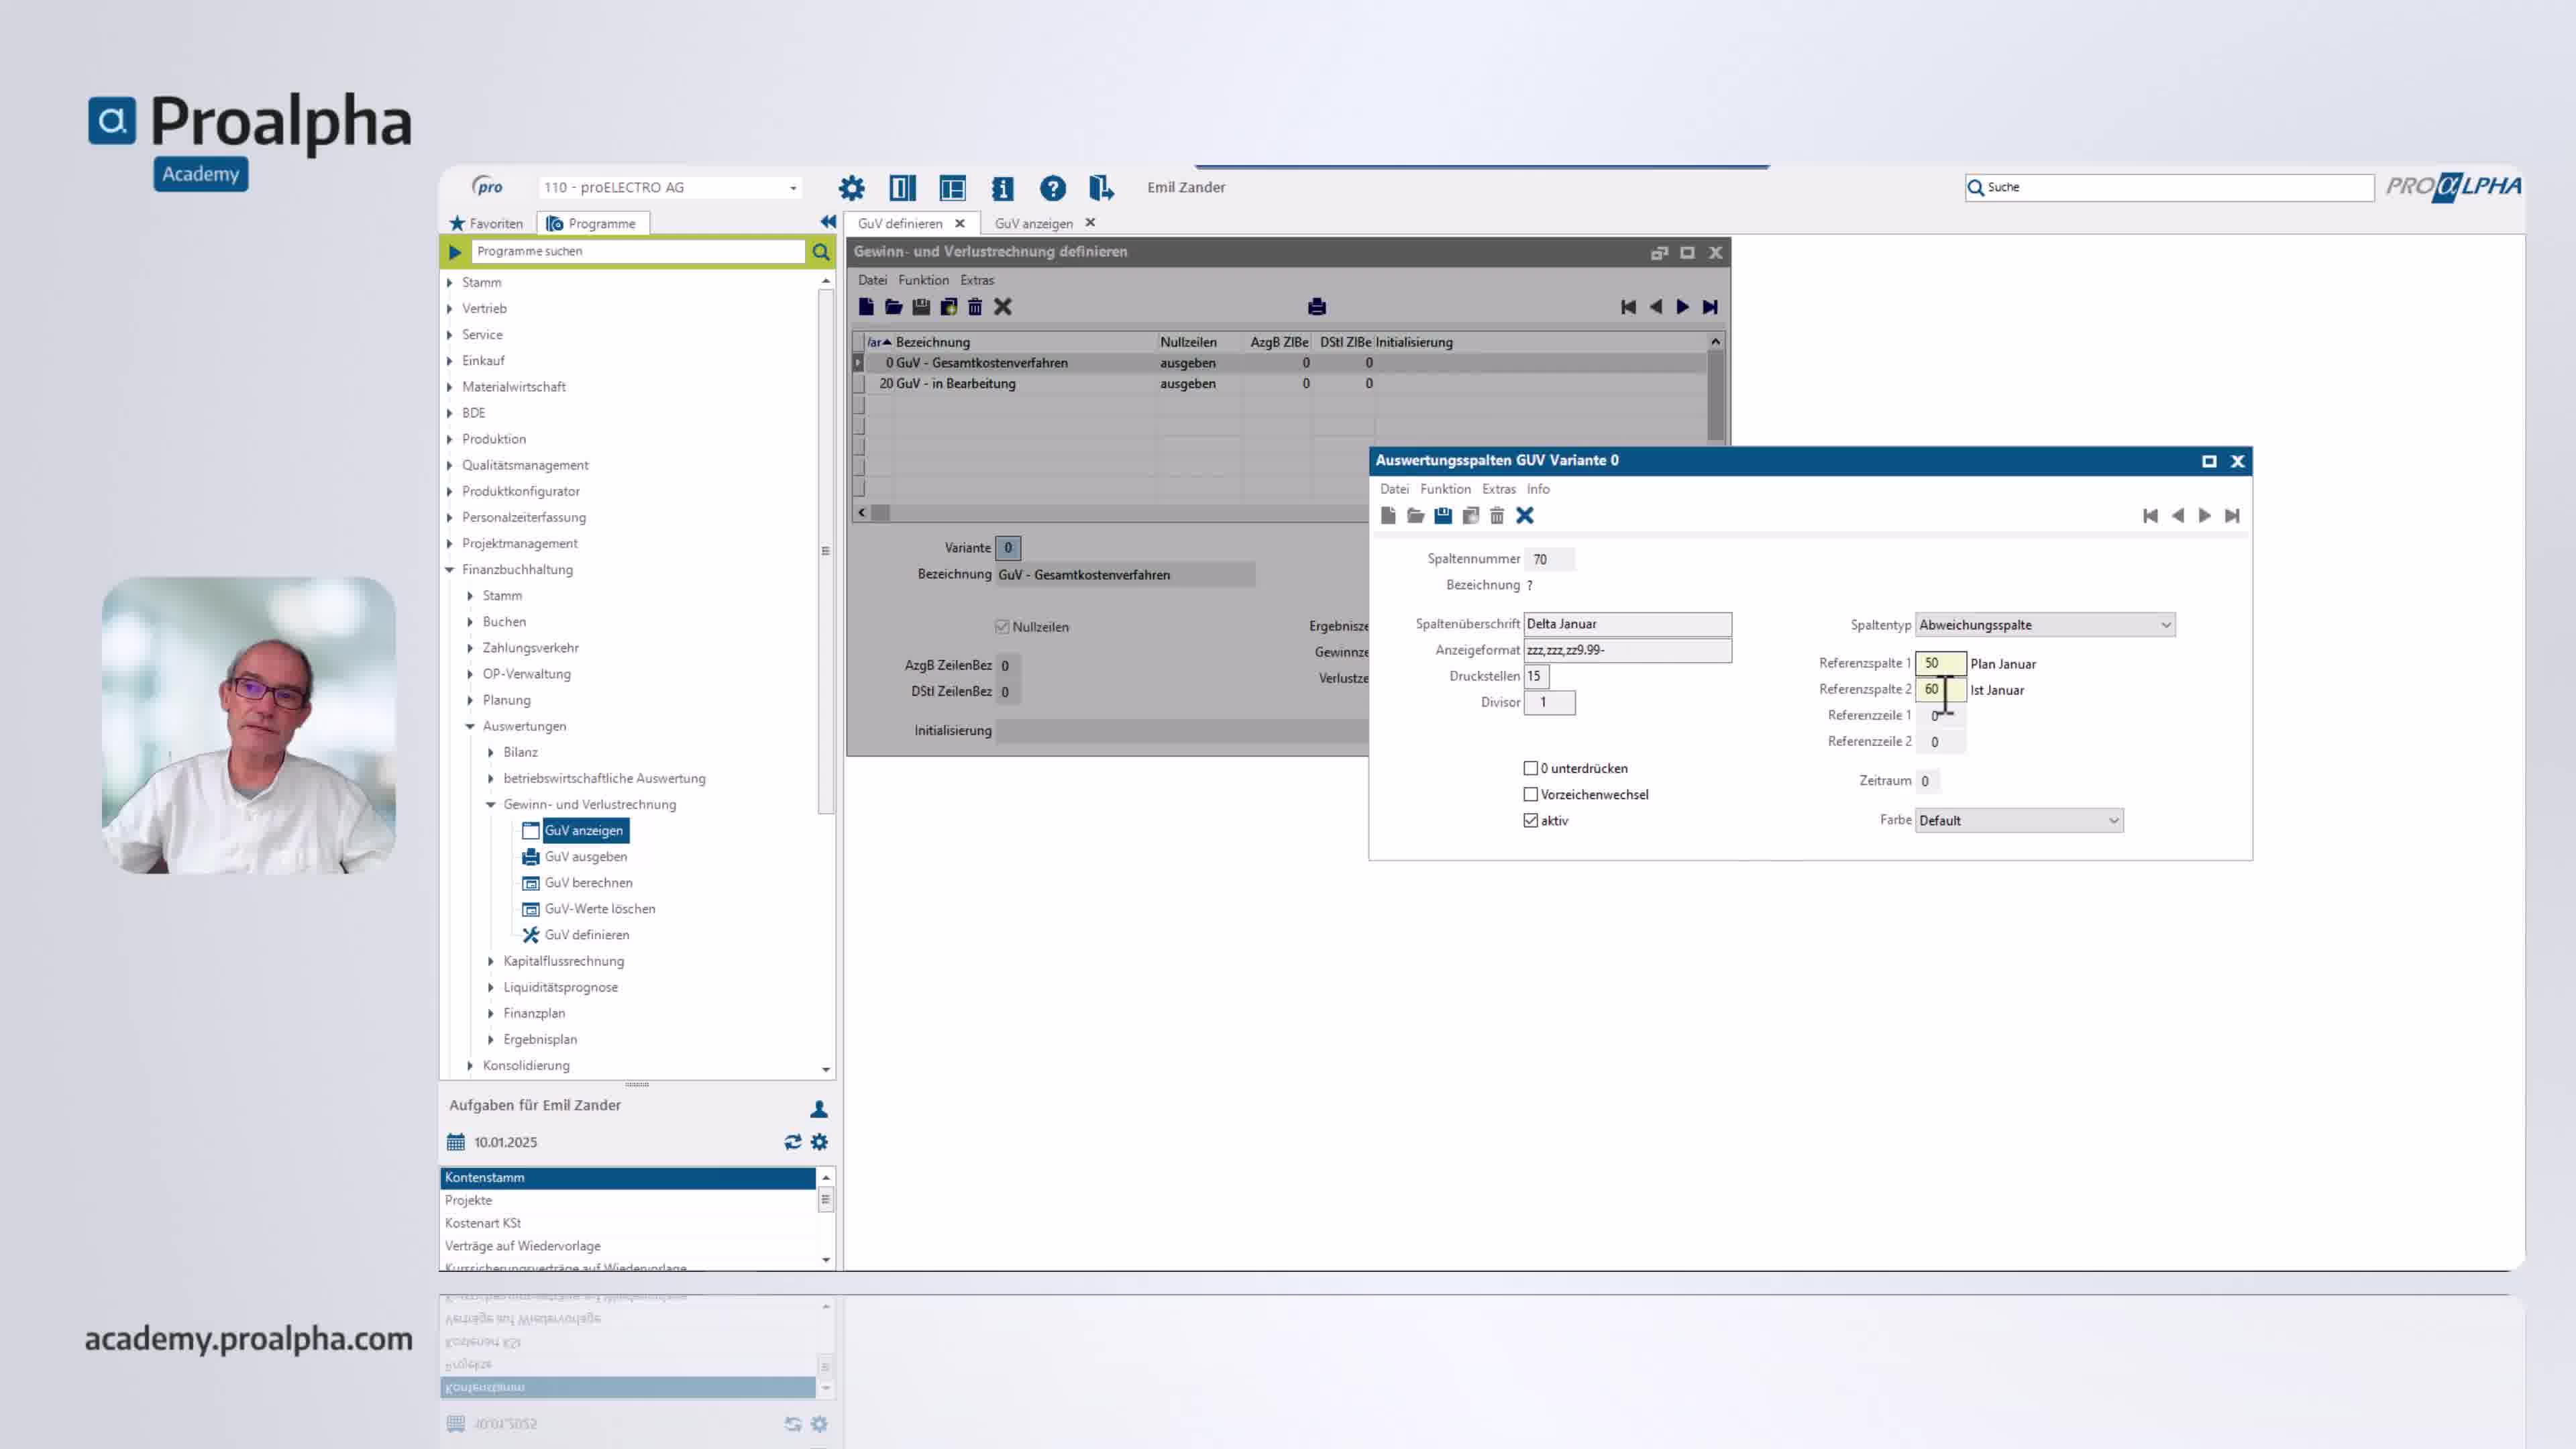Click the save icon in Auswertungsspalten toolbar
This screenshot has height=1449, width=2576.
(1442, 516)
